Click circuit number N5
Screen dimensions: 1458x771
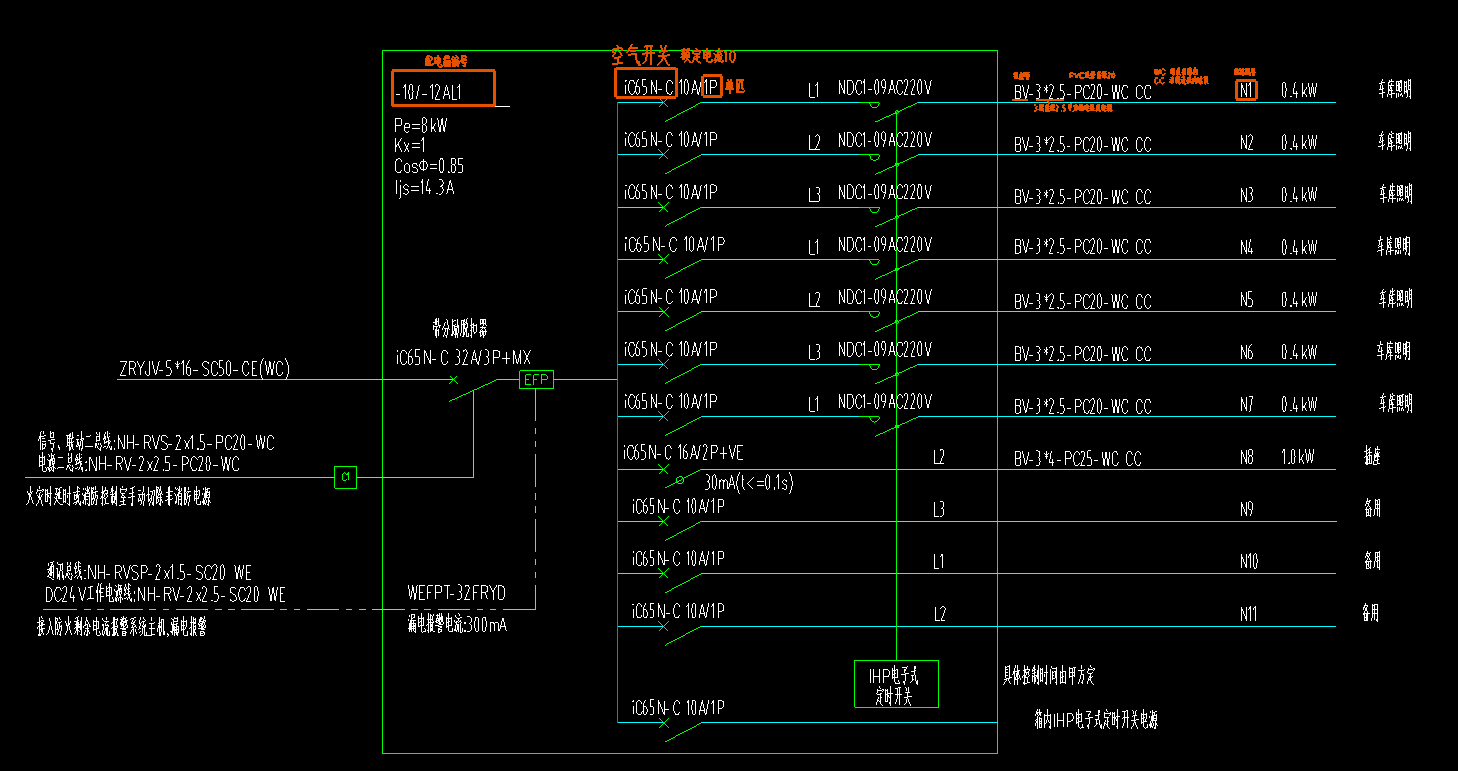point(1246,299)
